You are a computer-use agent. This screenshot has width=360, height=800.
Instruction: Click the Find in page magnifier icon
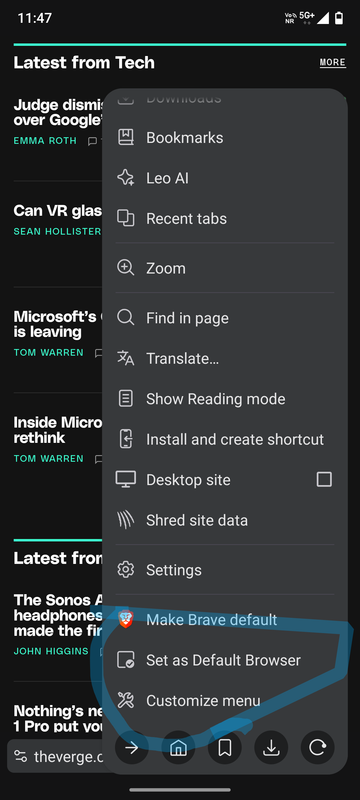(x=125, y=318)
